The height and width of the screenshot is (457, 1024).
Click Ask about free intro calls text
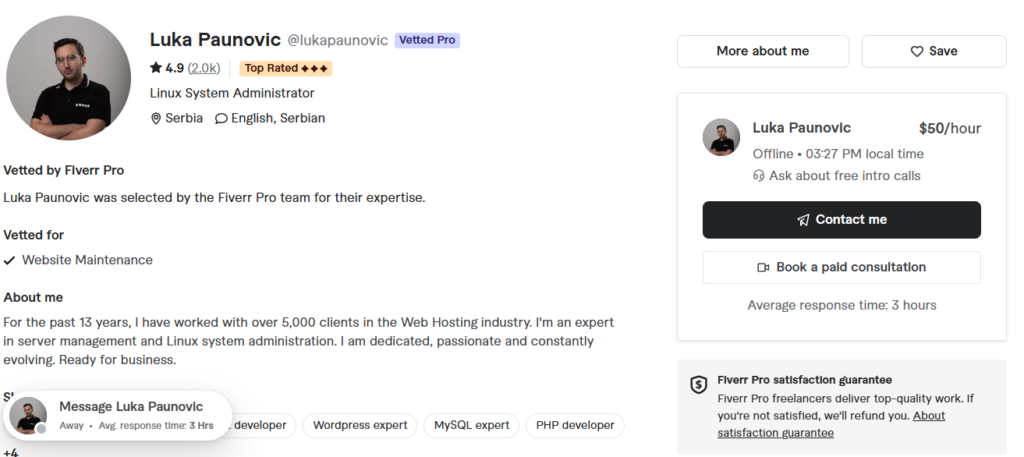pyautogui.click(x=844, y=176)
